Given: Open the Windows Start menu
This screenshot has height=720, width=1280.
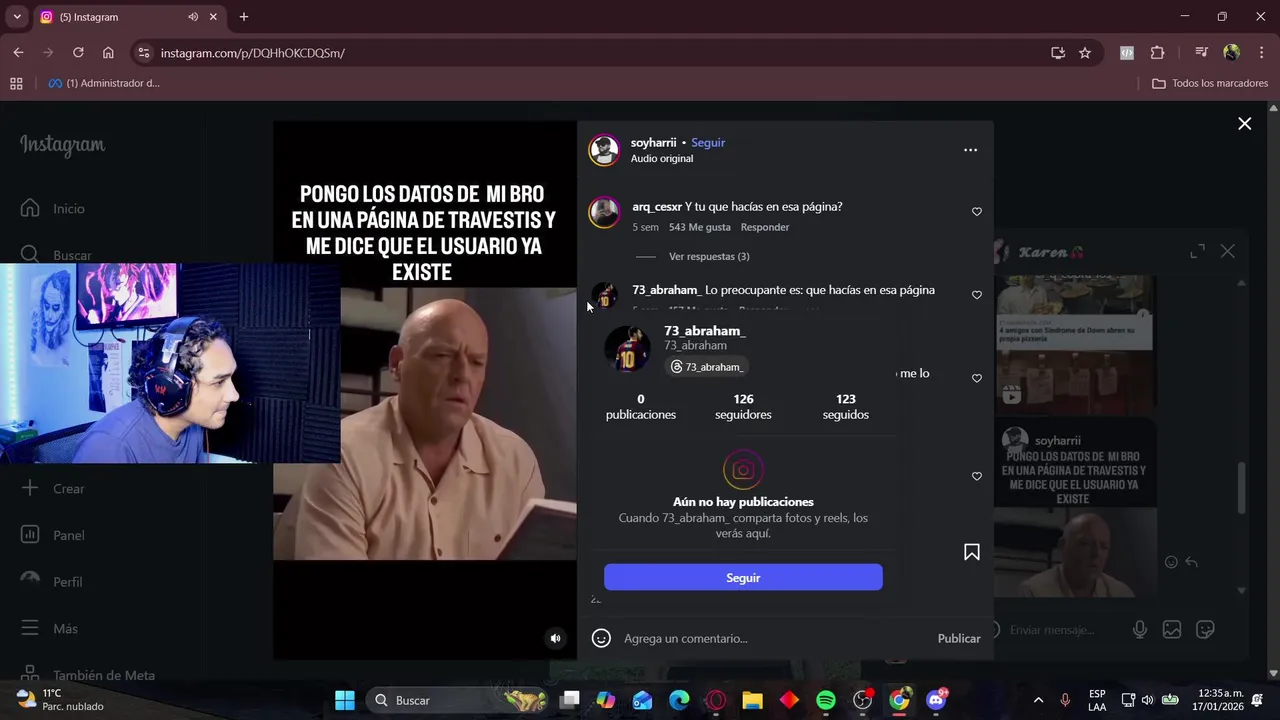Looking at the screenshot, I should click(x=345, y=700).
